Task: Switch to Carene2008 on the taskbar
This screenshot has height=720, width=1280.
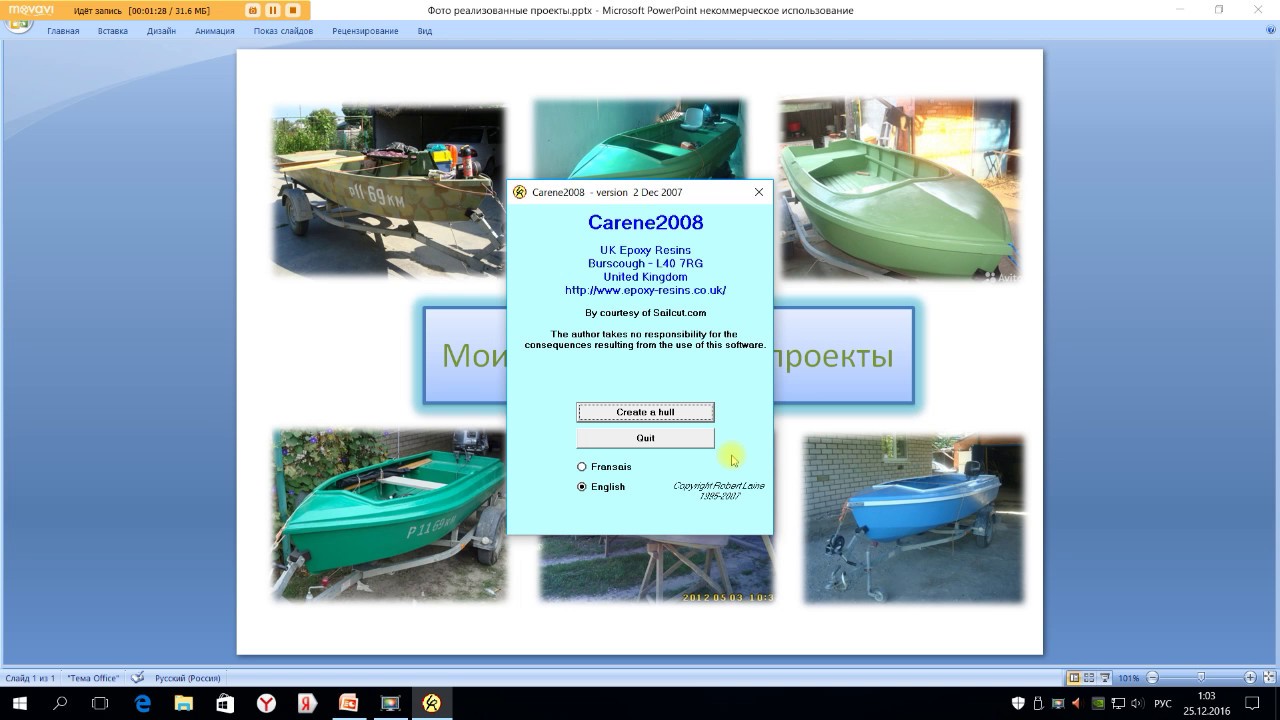Action: click(432, 703)
